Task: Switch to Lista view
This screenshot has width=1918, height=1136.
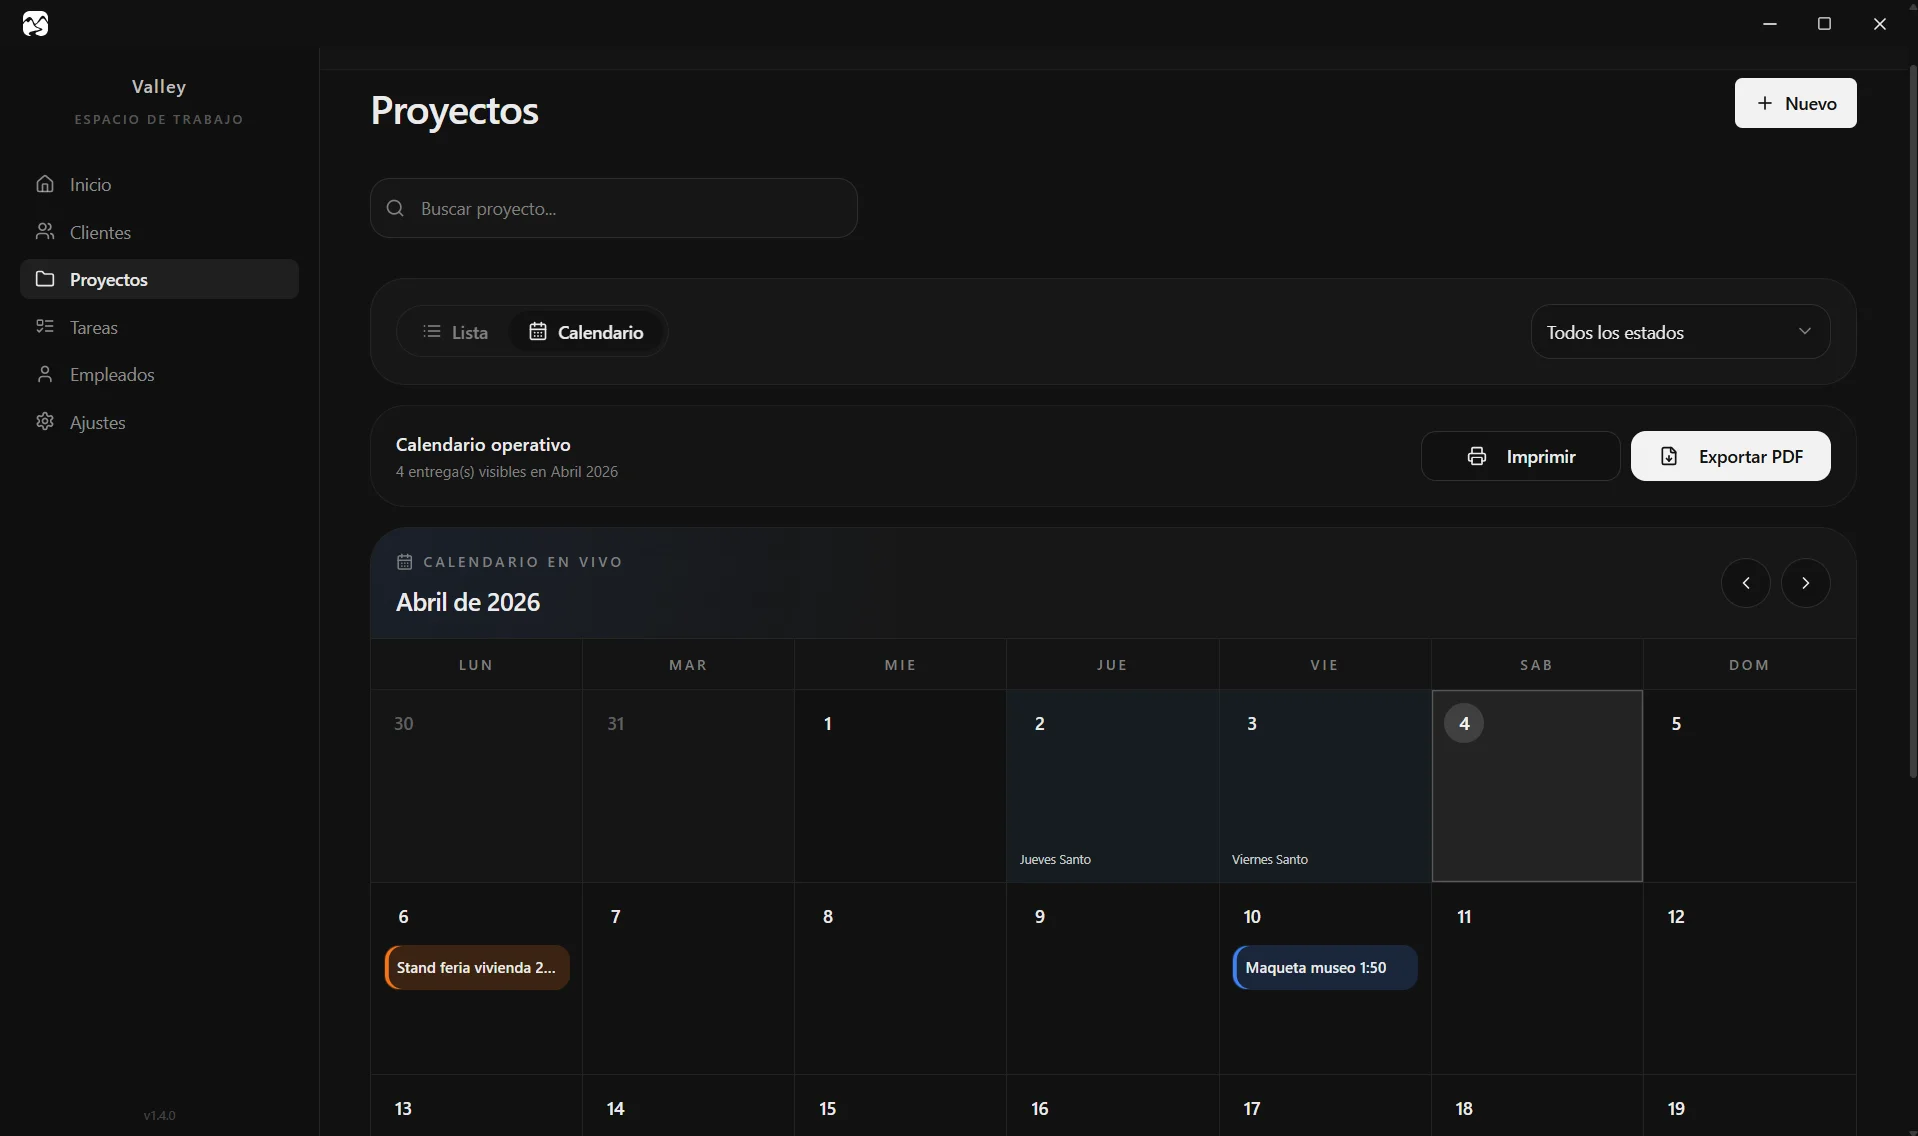Action: point(456,332)
